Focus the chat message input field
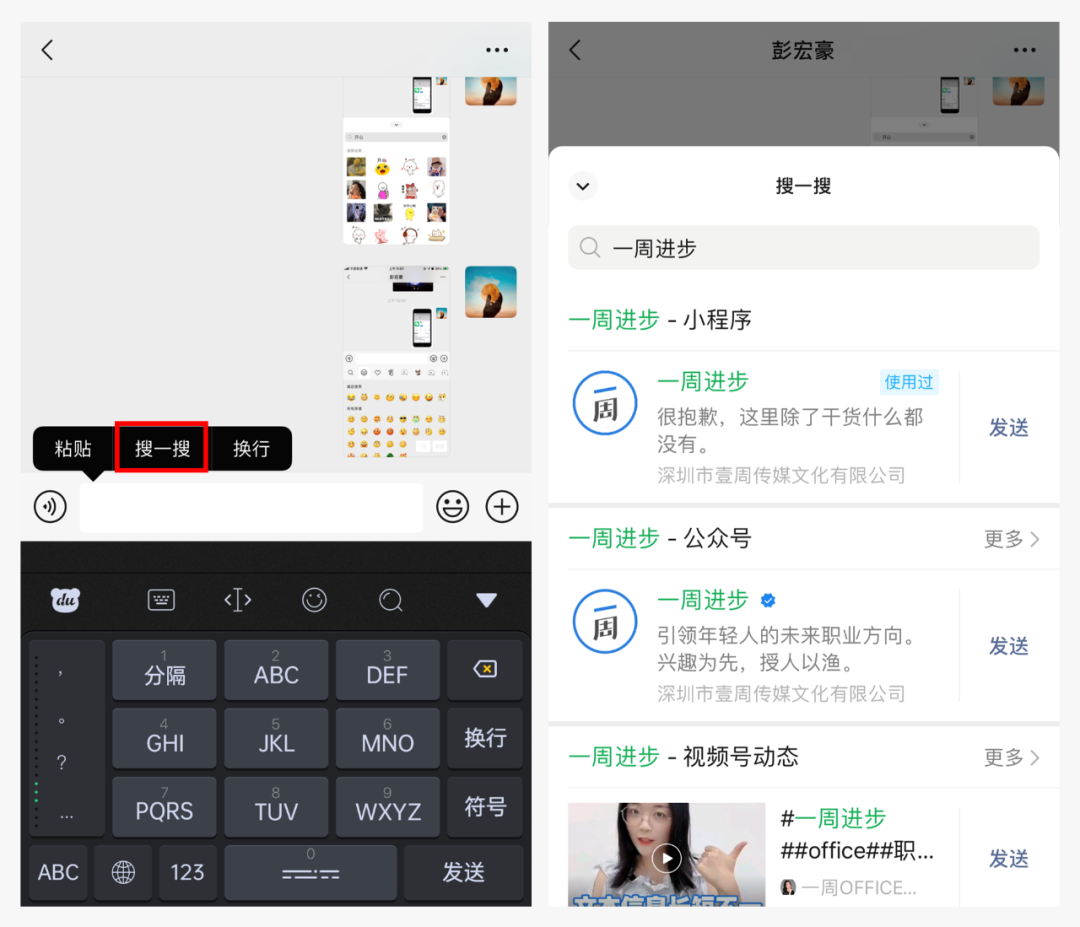Viewport: 1080px width, 927px height. [x=251, y=507]
